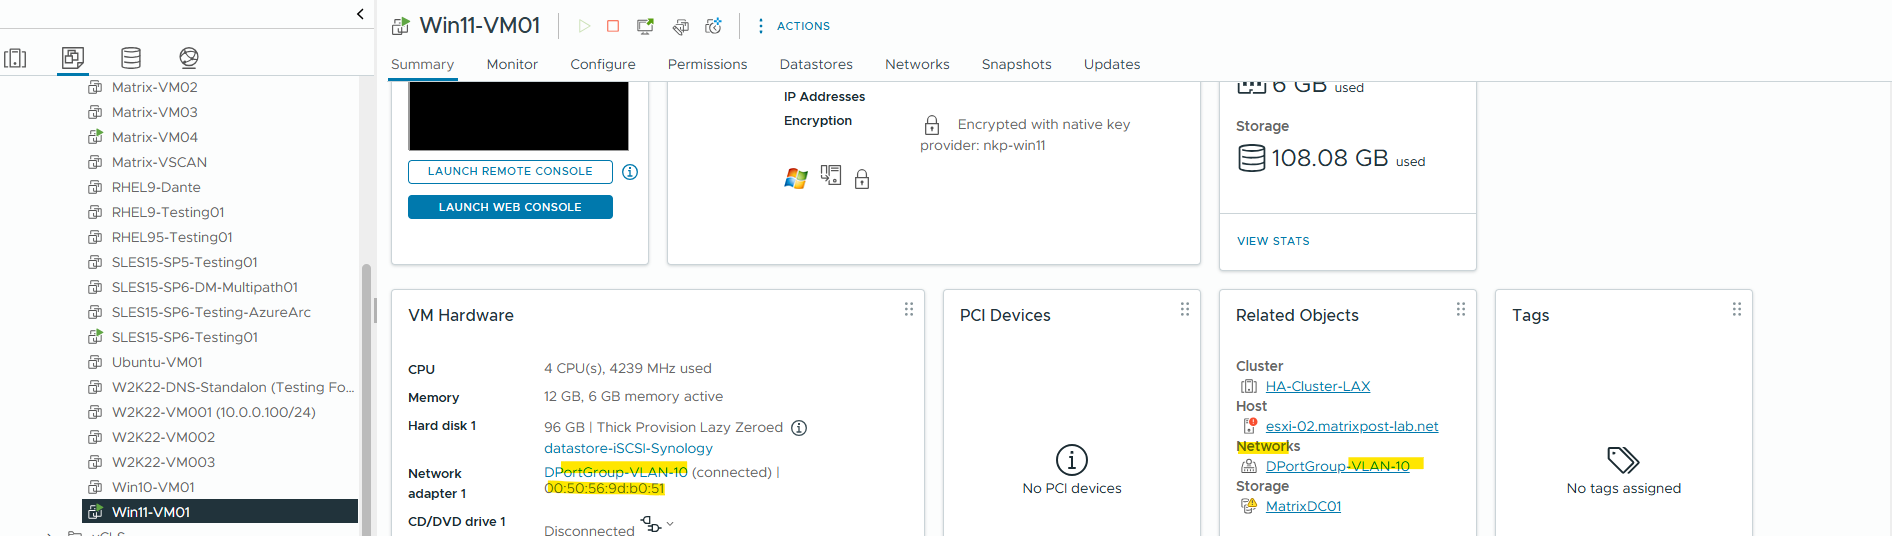Open the Snapshots tab

click(x=1016, y=64)
